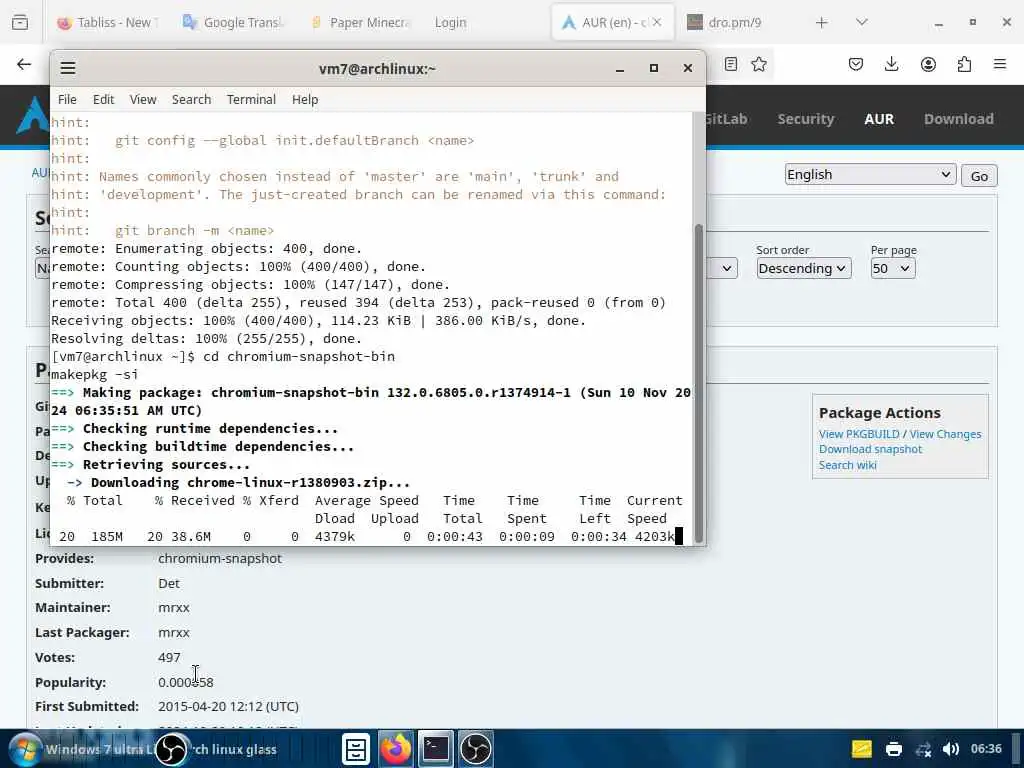The height and width of the screenshot is (768, 1024).
Task: Open the terminal Edit menu
Action: 103,99
